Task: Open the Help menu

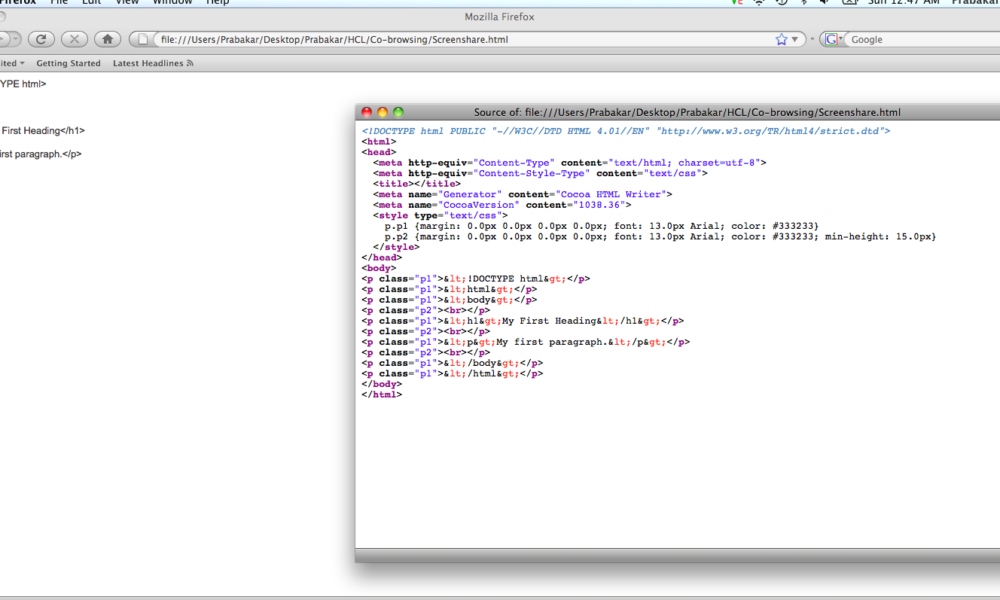Action: tap(217, 3)
